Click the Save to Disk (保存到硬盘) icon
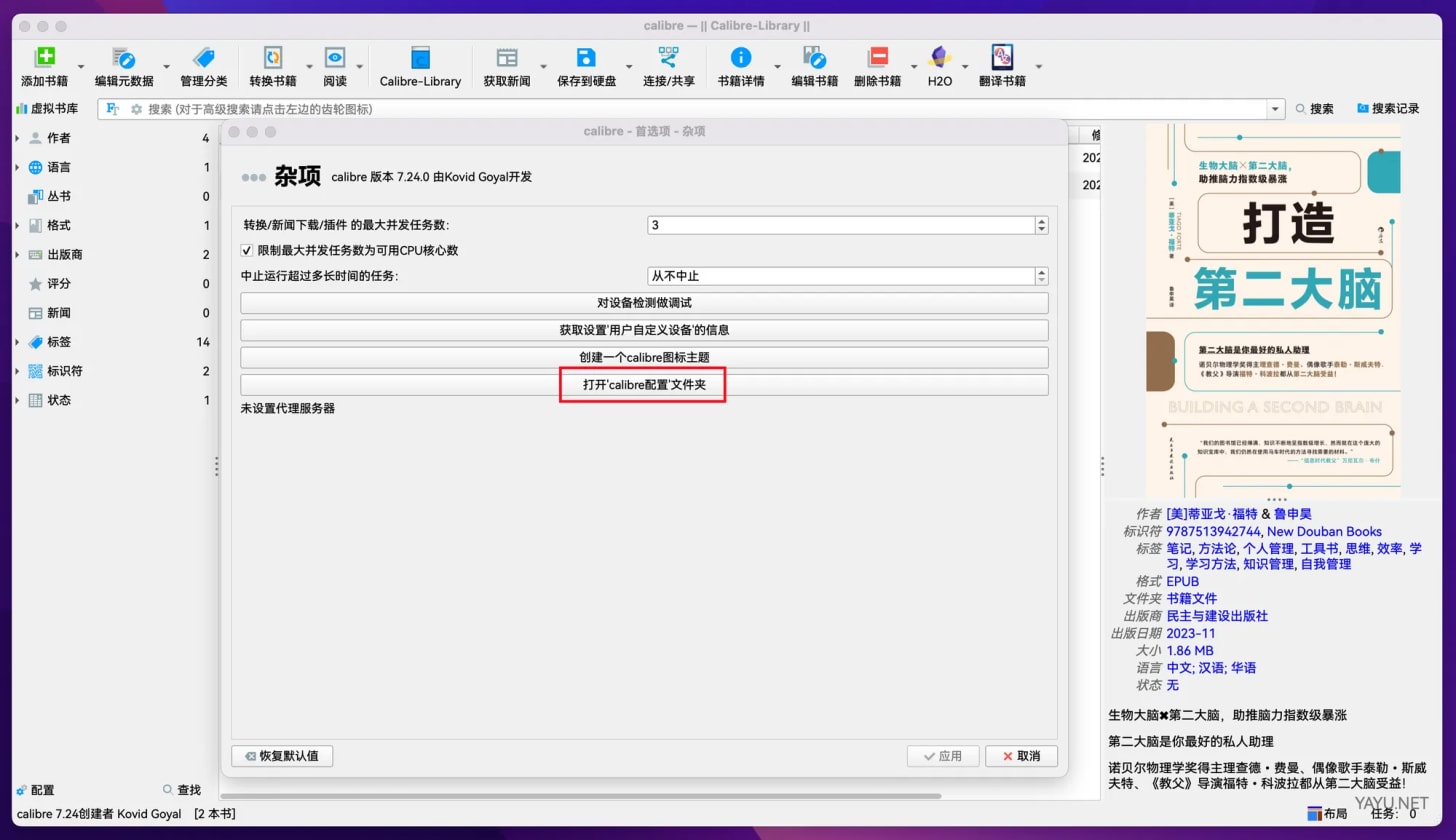 [586, 58]
